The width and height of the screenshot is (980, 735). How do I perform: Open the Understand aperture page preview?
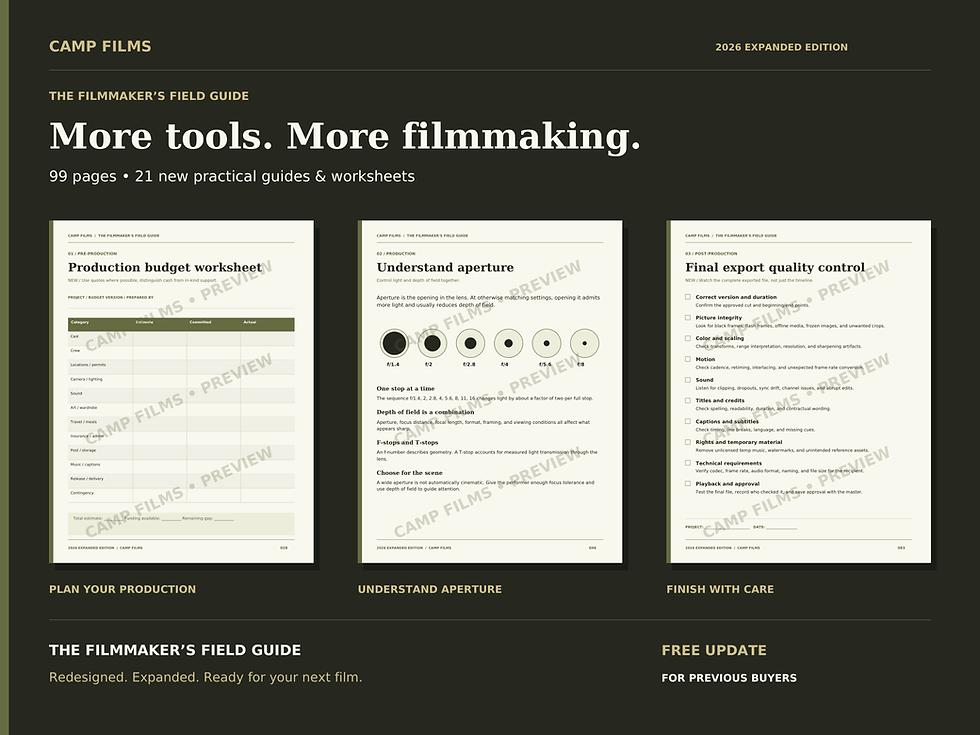pyautogui.click(x=490, y=391)
